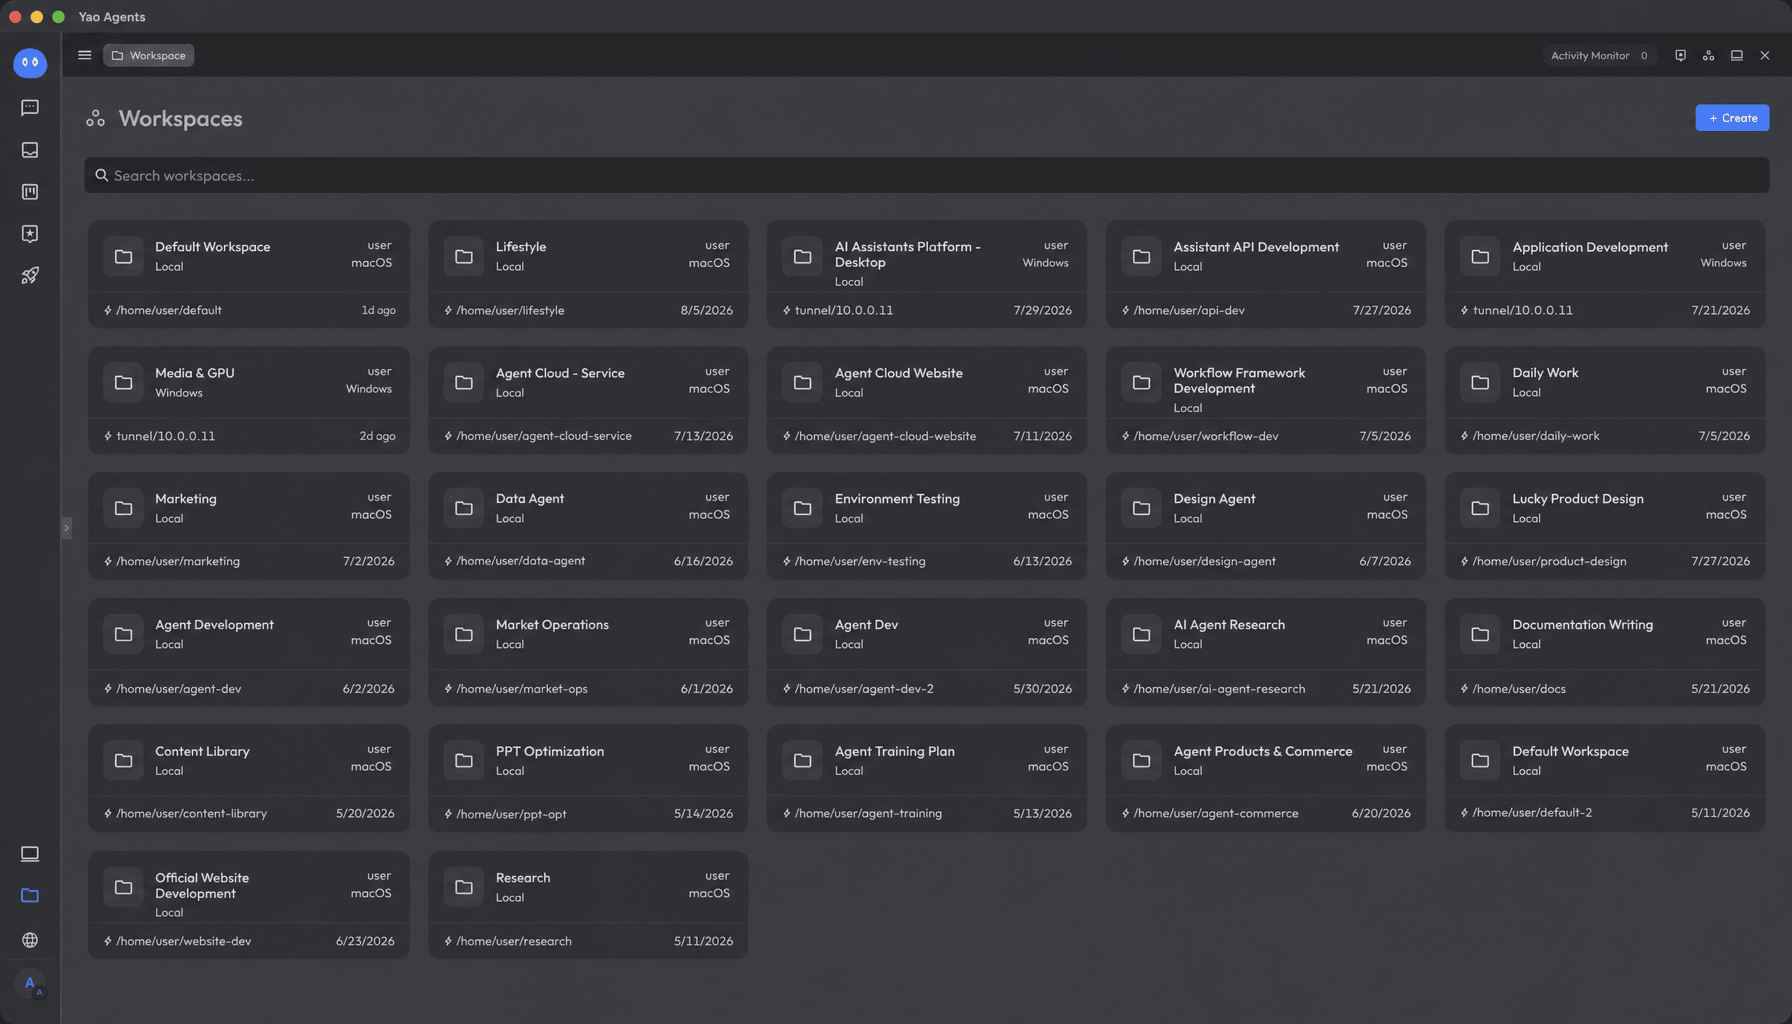The height and width of the screenshot is (1024, 1792).
Task: Open the Activity Monitor
Action: (x=1598, y=55)
